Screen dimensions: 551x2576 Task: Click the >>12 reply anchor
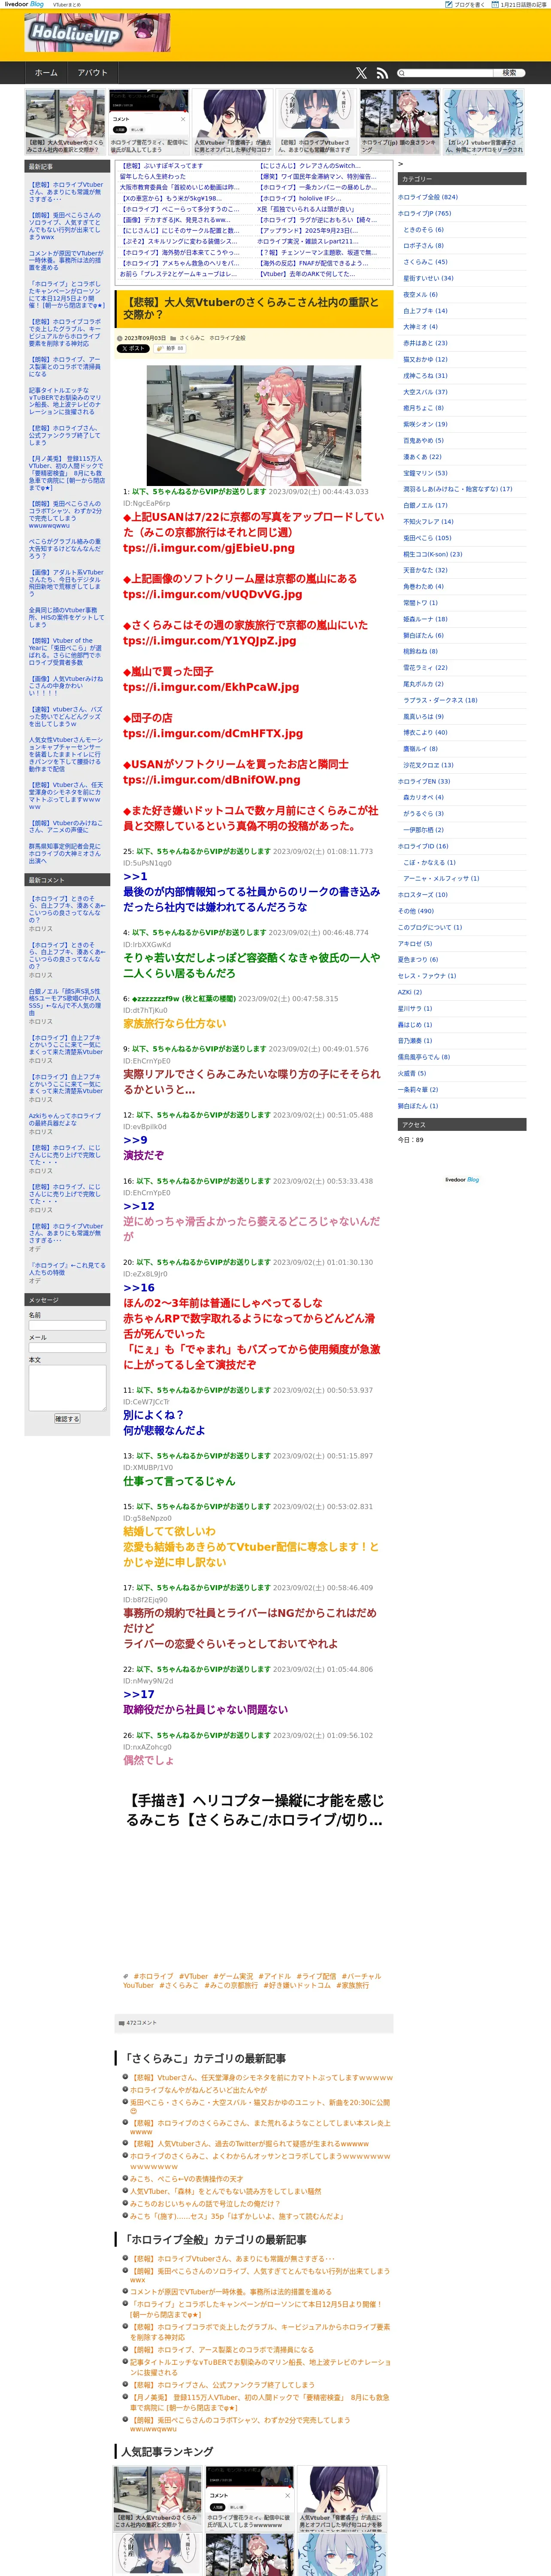tap(139, 1206)
